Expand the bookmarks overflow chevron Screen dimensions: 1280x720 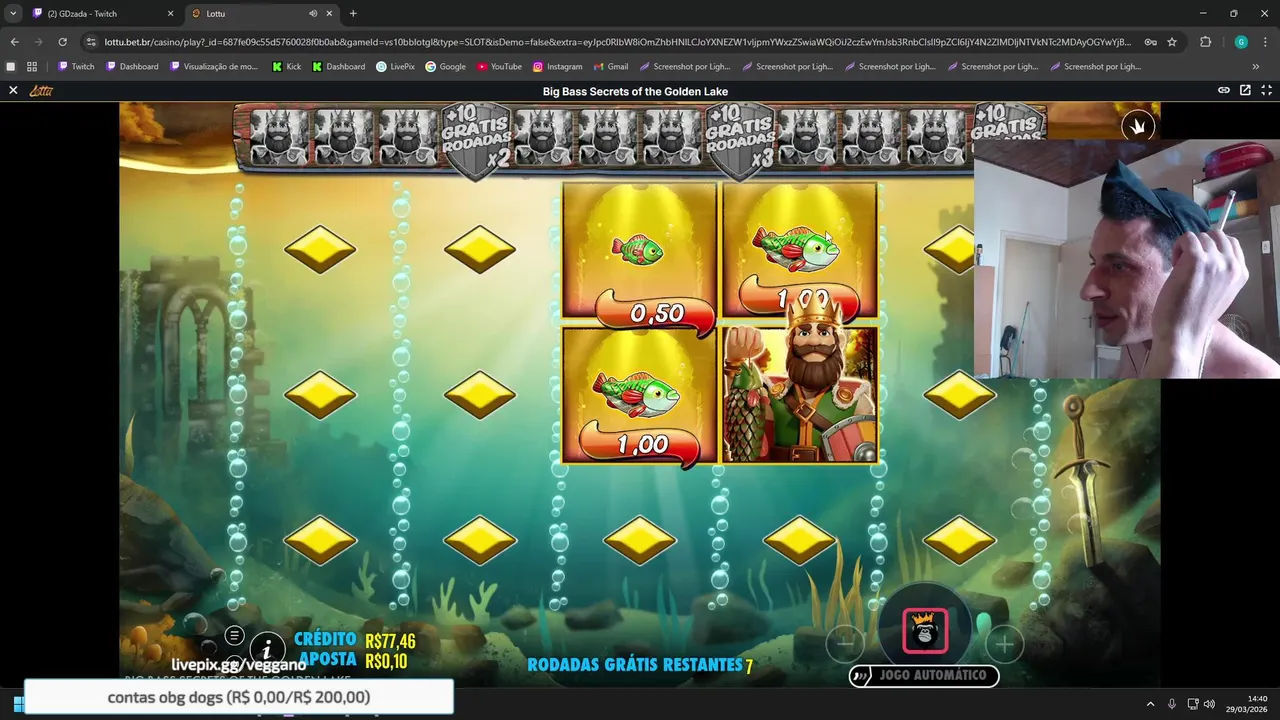(x=1256, y=67)
